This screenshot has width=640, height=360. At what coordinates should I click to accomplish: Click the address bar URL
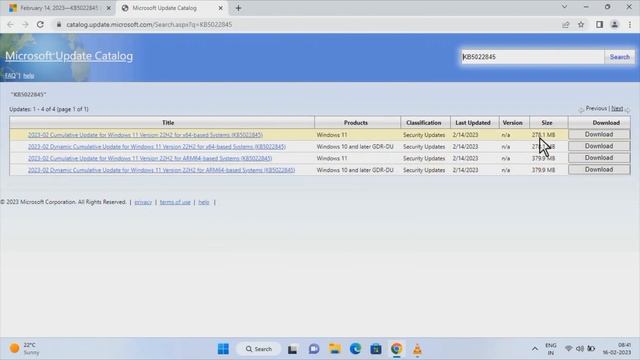click(x=149, y=24)
